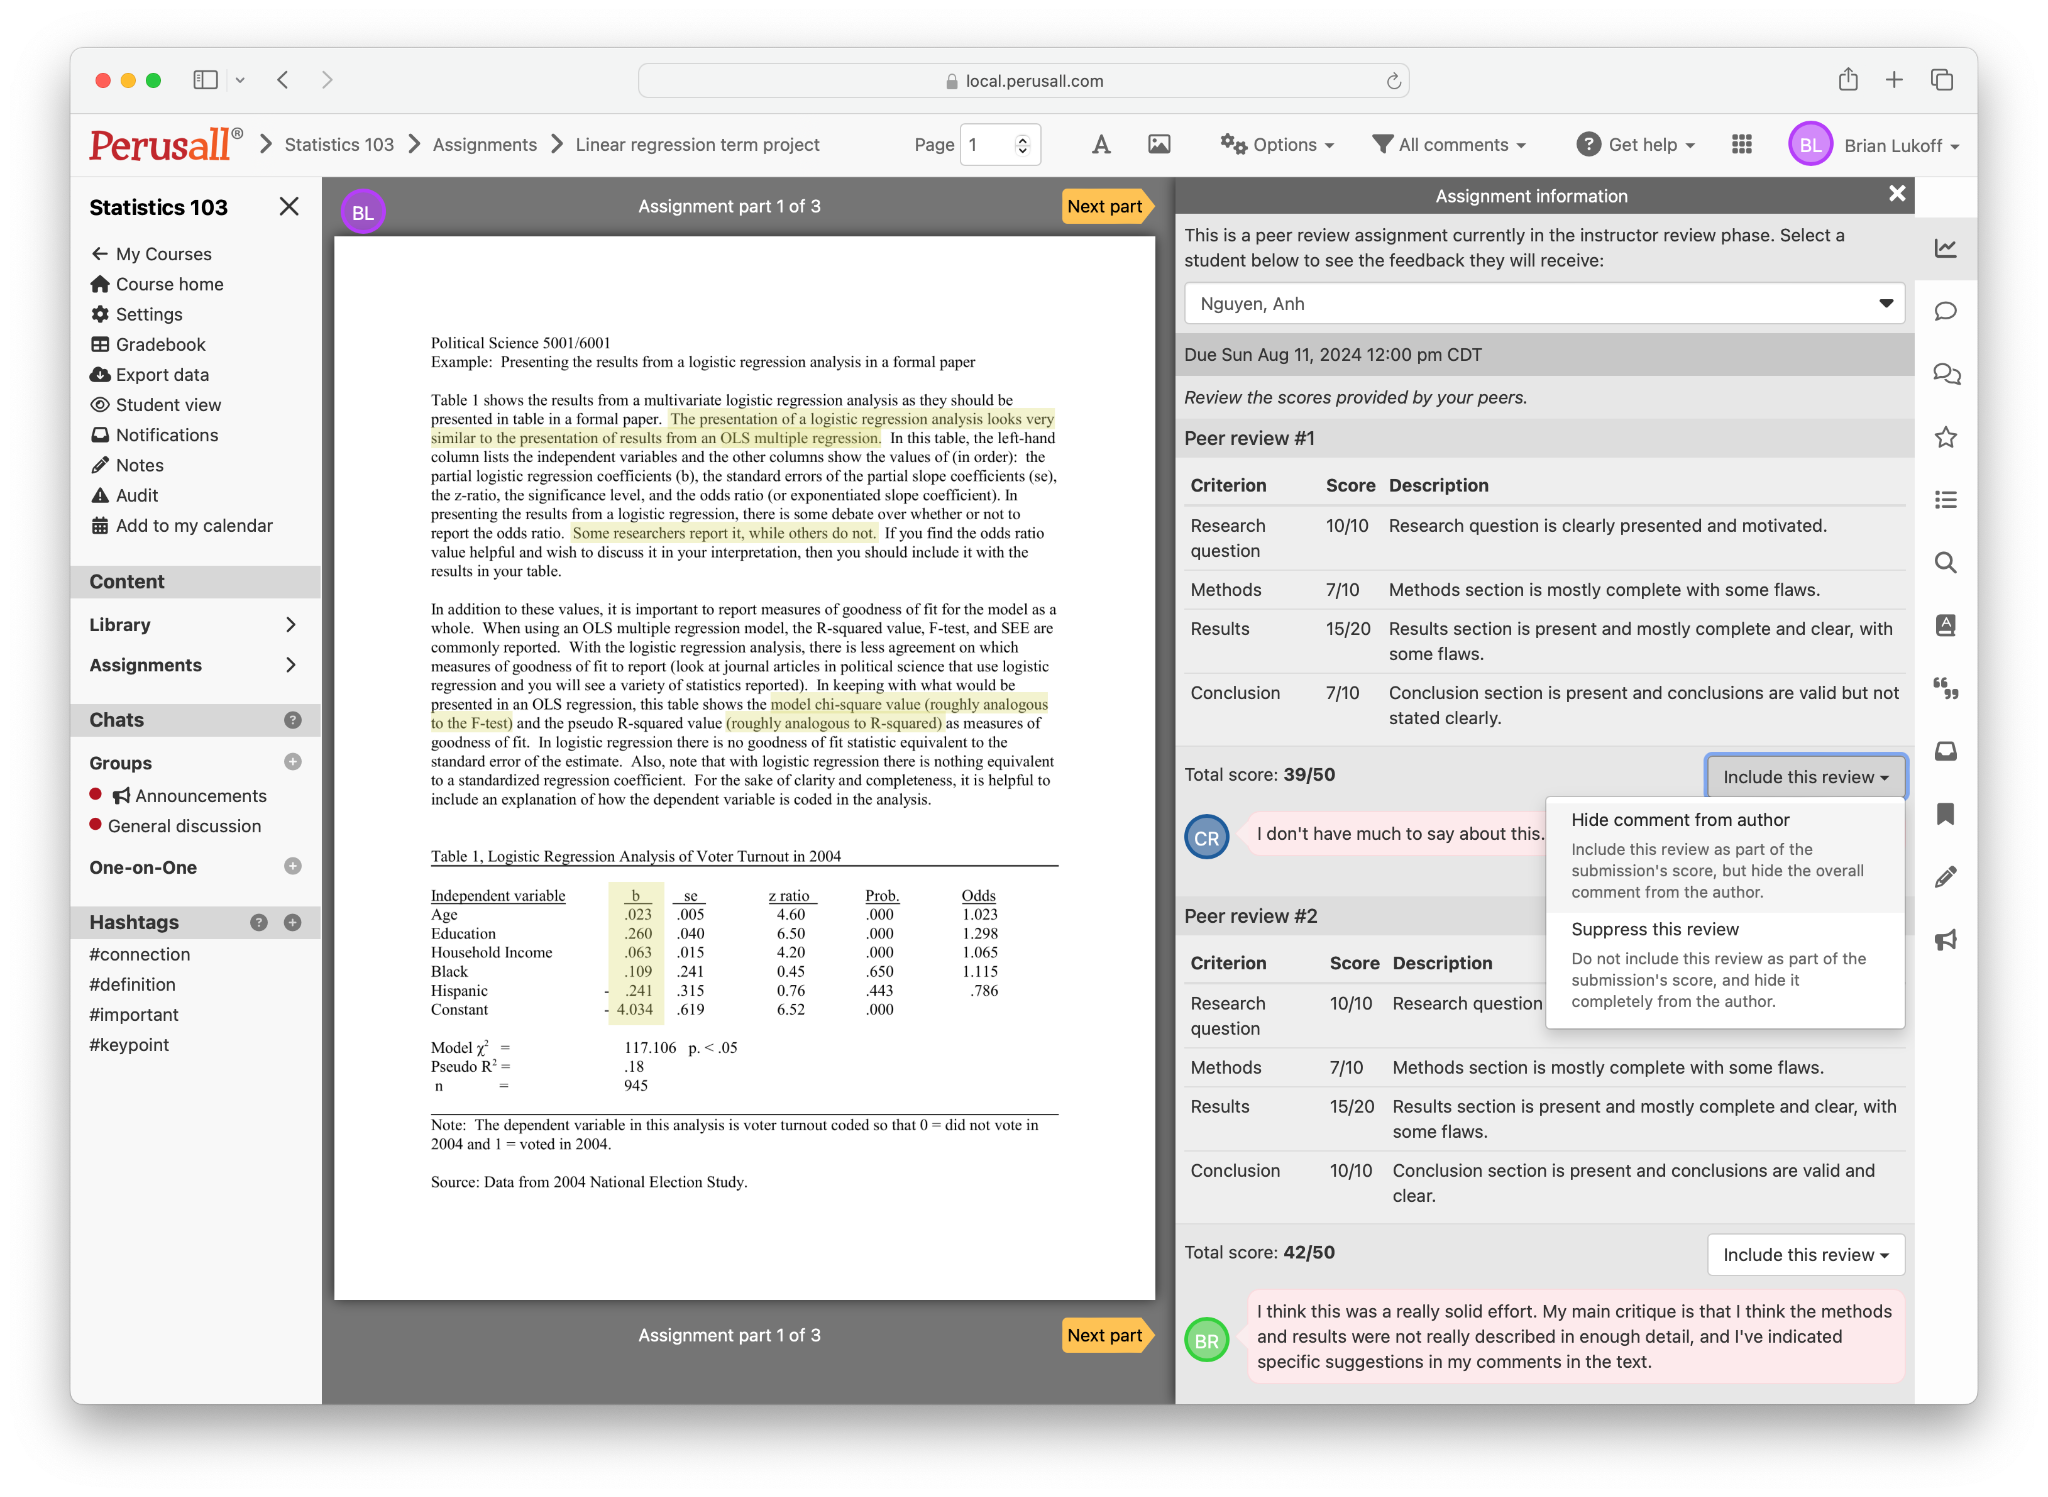Open the student selector showing Nguyen, Anh
The image size is (2048, 1497).
pyautogui.click(x=1543, y=303)
